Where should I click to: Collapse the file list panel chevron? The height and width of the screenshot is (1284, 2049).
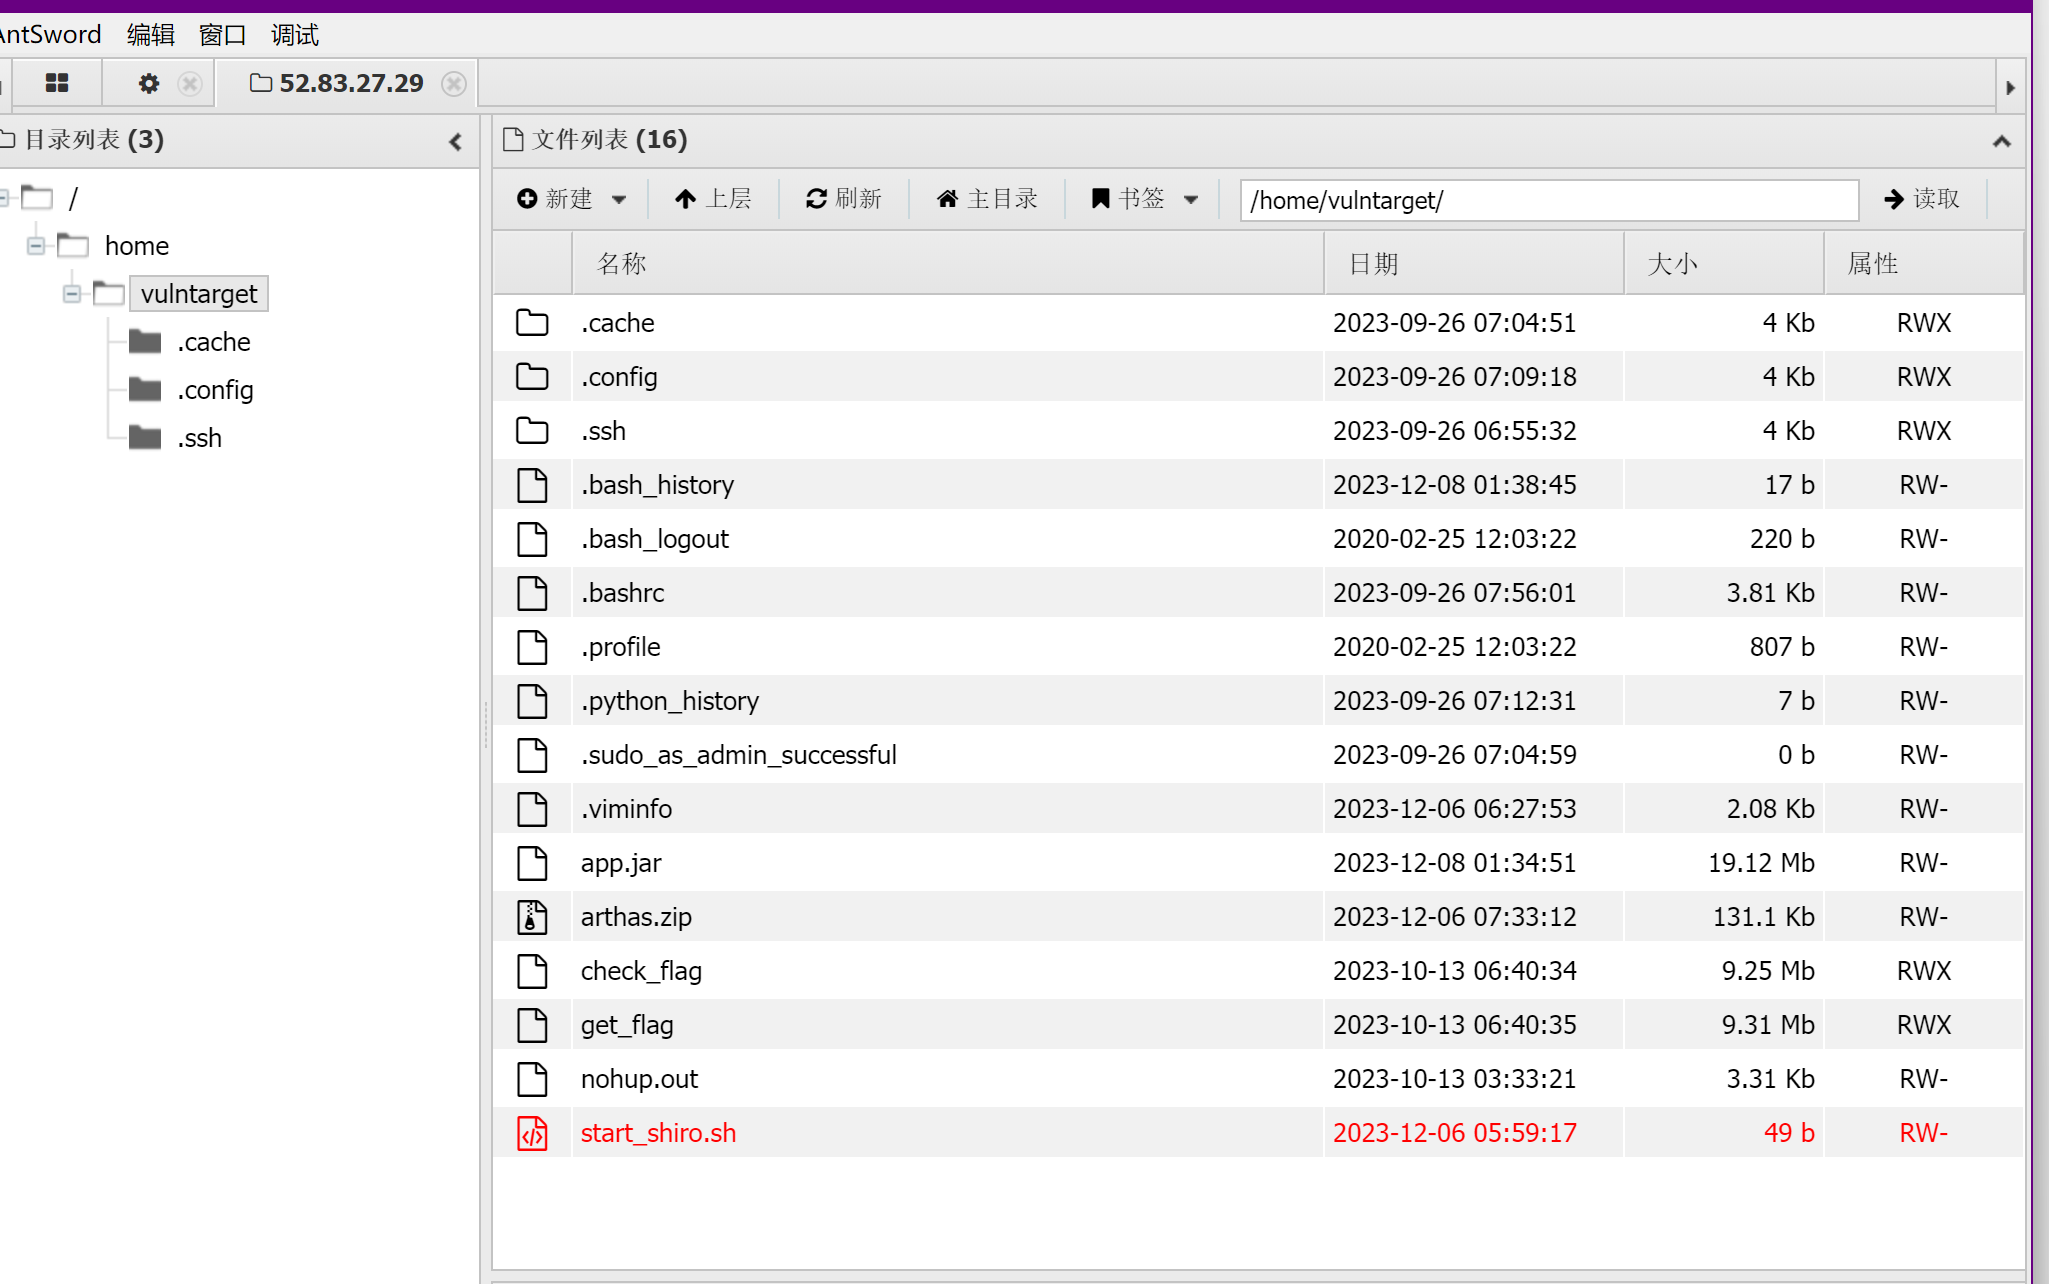2001,141
